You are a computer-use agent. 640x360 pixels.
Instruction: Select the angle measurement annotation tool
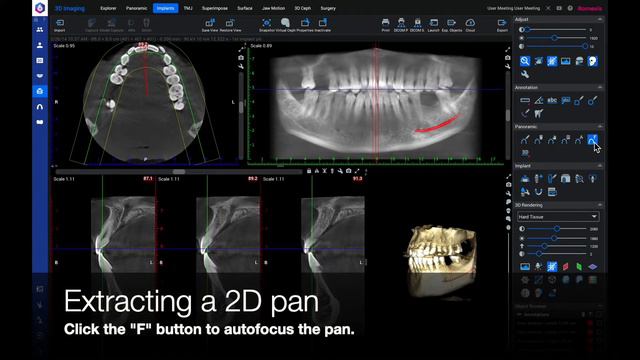pyautogui.click(x=538, y=100)
